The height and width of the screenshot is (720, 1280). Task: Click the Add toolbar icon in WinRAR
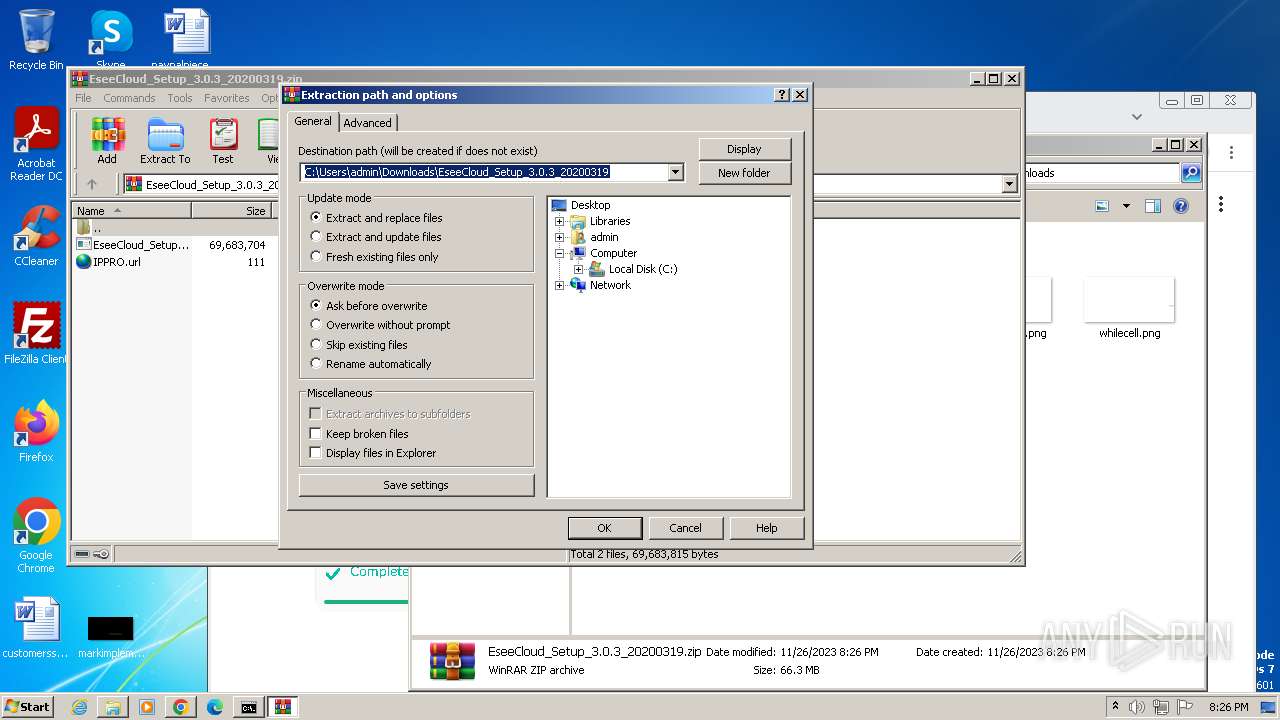click(107, 141)
